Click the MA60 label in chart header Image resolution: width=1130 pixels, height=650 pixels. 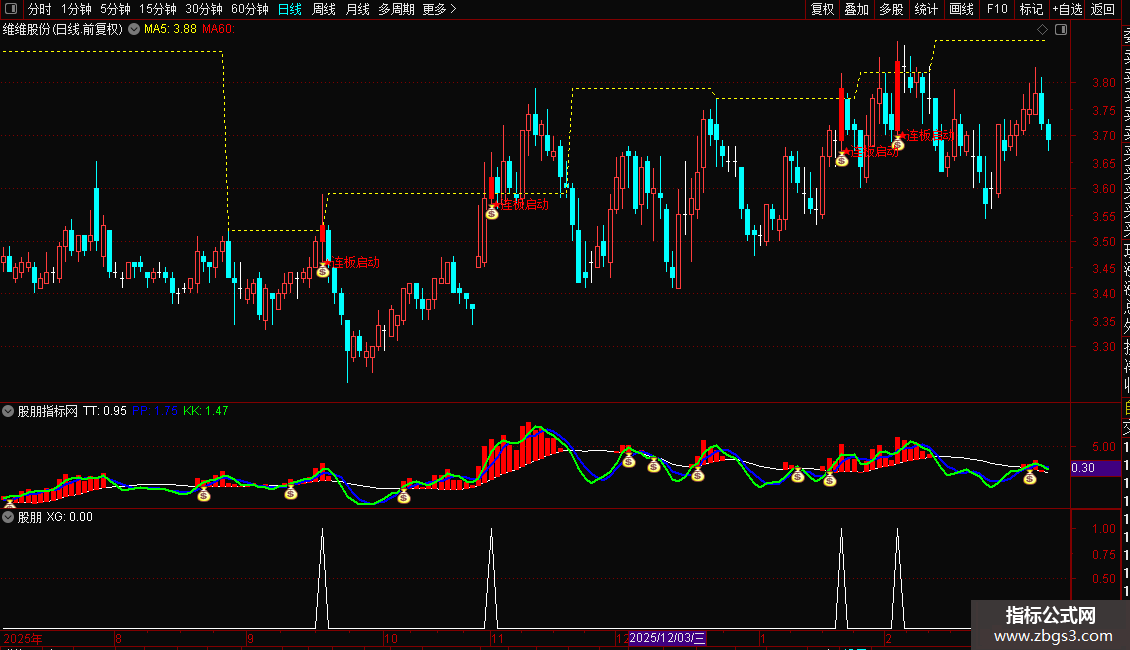click(x=218, y=29)
